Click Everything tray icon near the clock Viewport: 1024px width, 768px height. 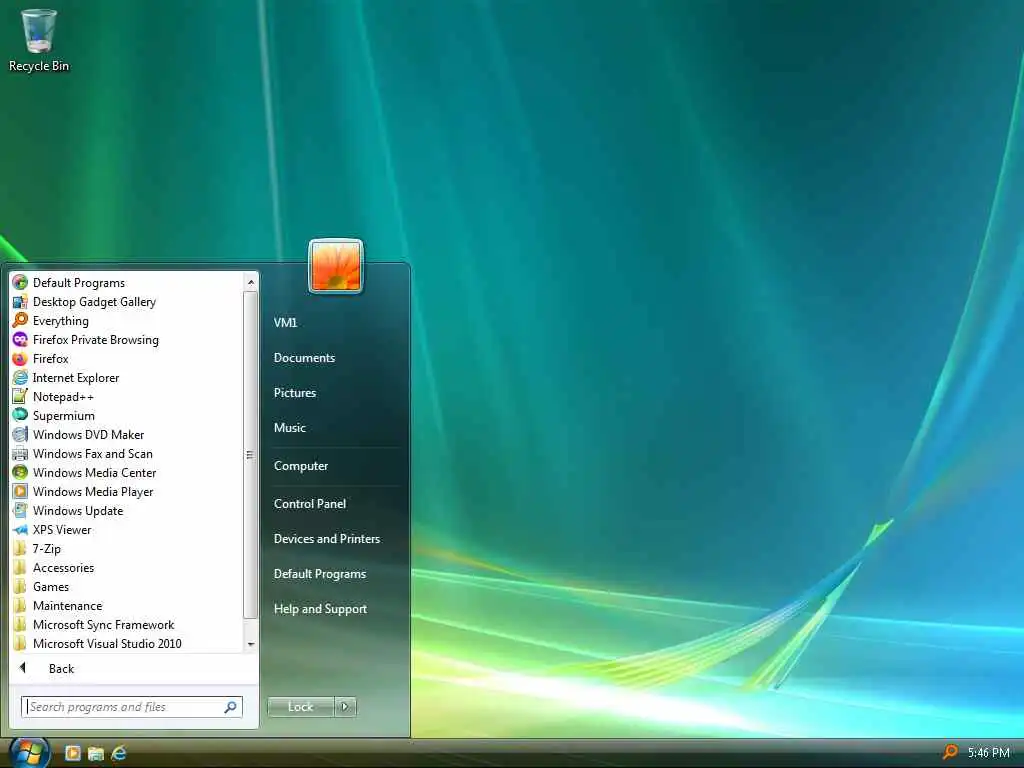[950, 752]
